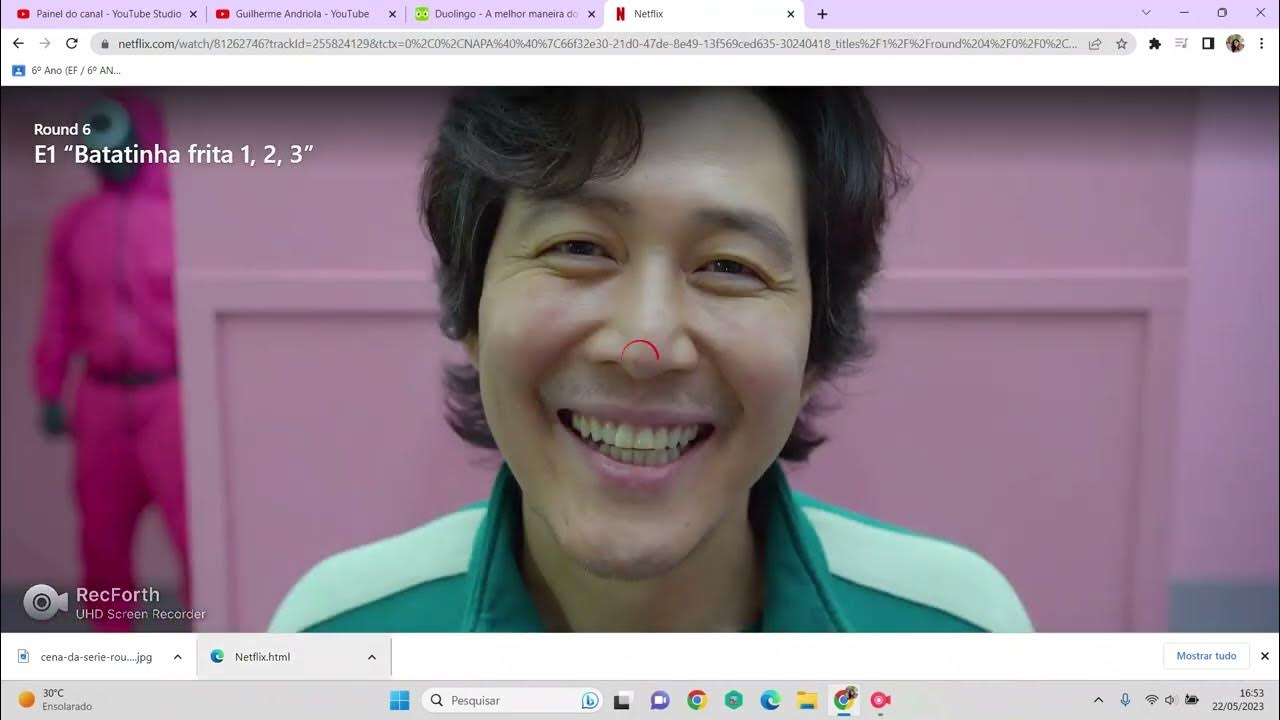Screen dimensions: 1280x720
Task: Click the microphone tray icon
Action: click(x=1125, y=700)
